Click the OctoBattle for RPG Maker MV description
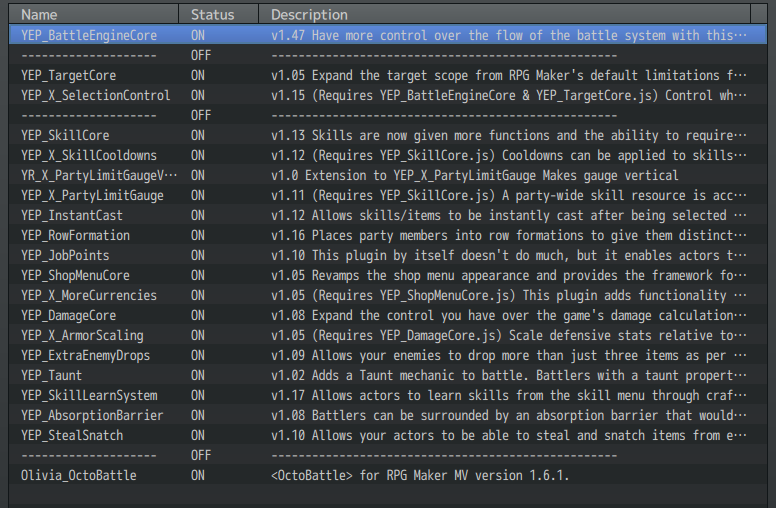 click(420, 475)
